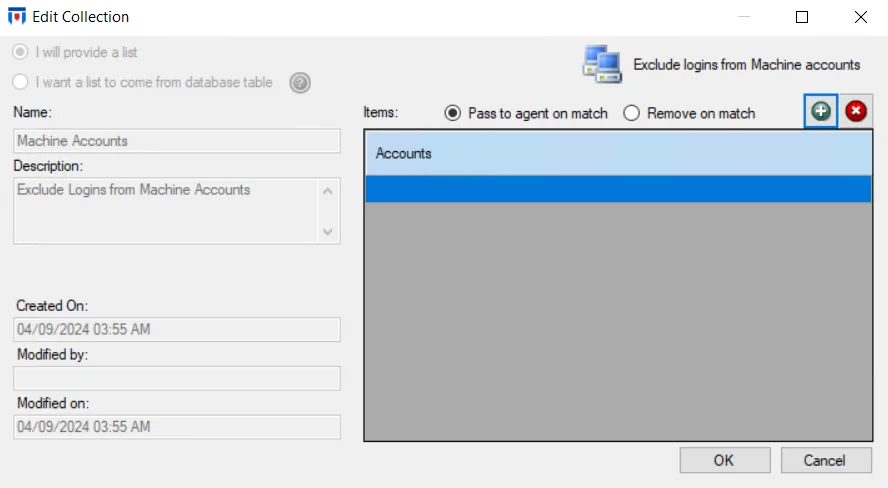Click the machine accounts computers icon

click(602, 65)
